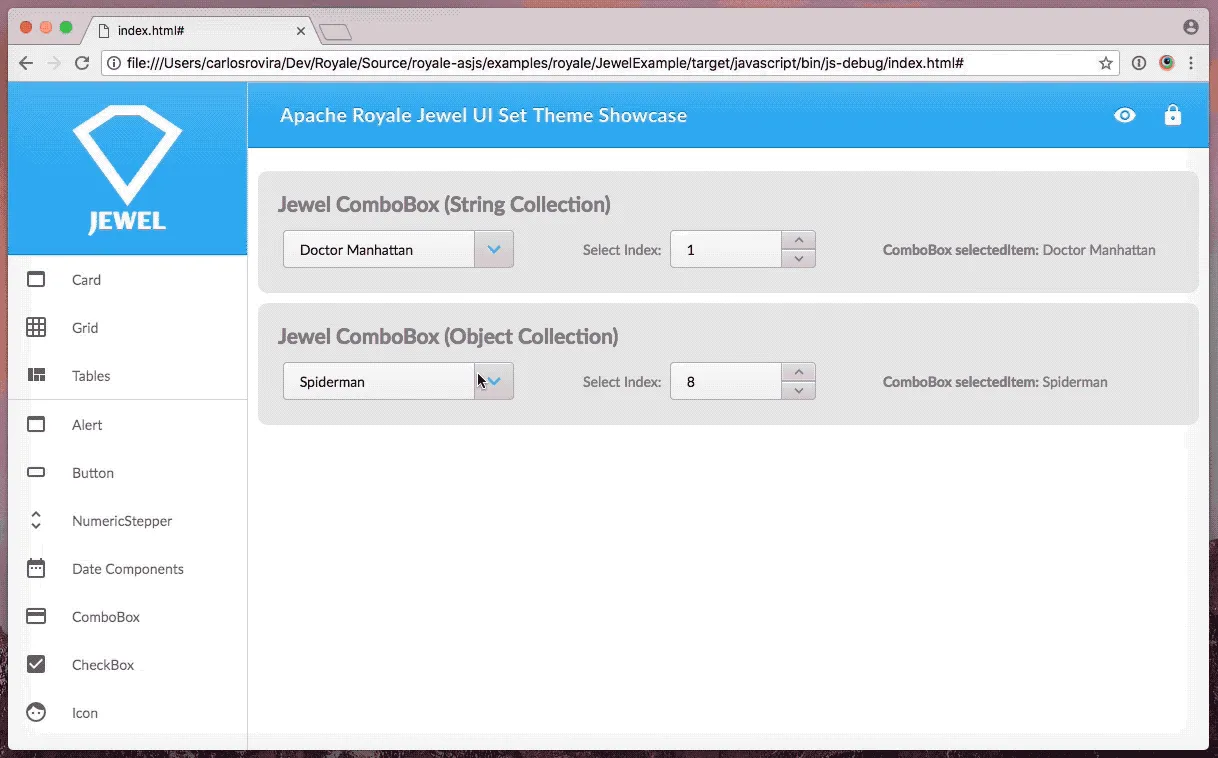Click the Spiderman combobox text field

click(x=379, y=381)
